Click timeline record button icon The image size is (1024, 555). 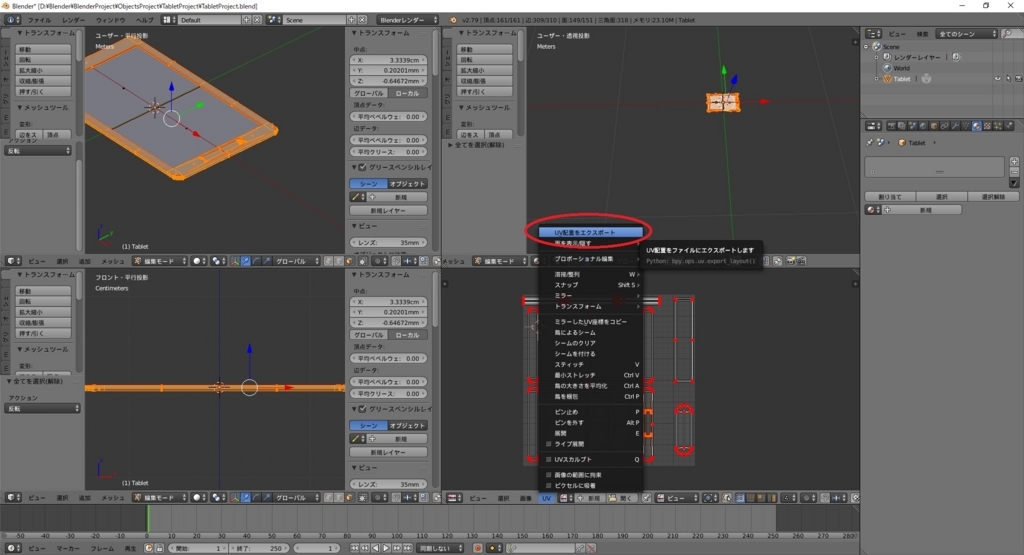pos(478,548)
